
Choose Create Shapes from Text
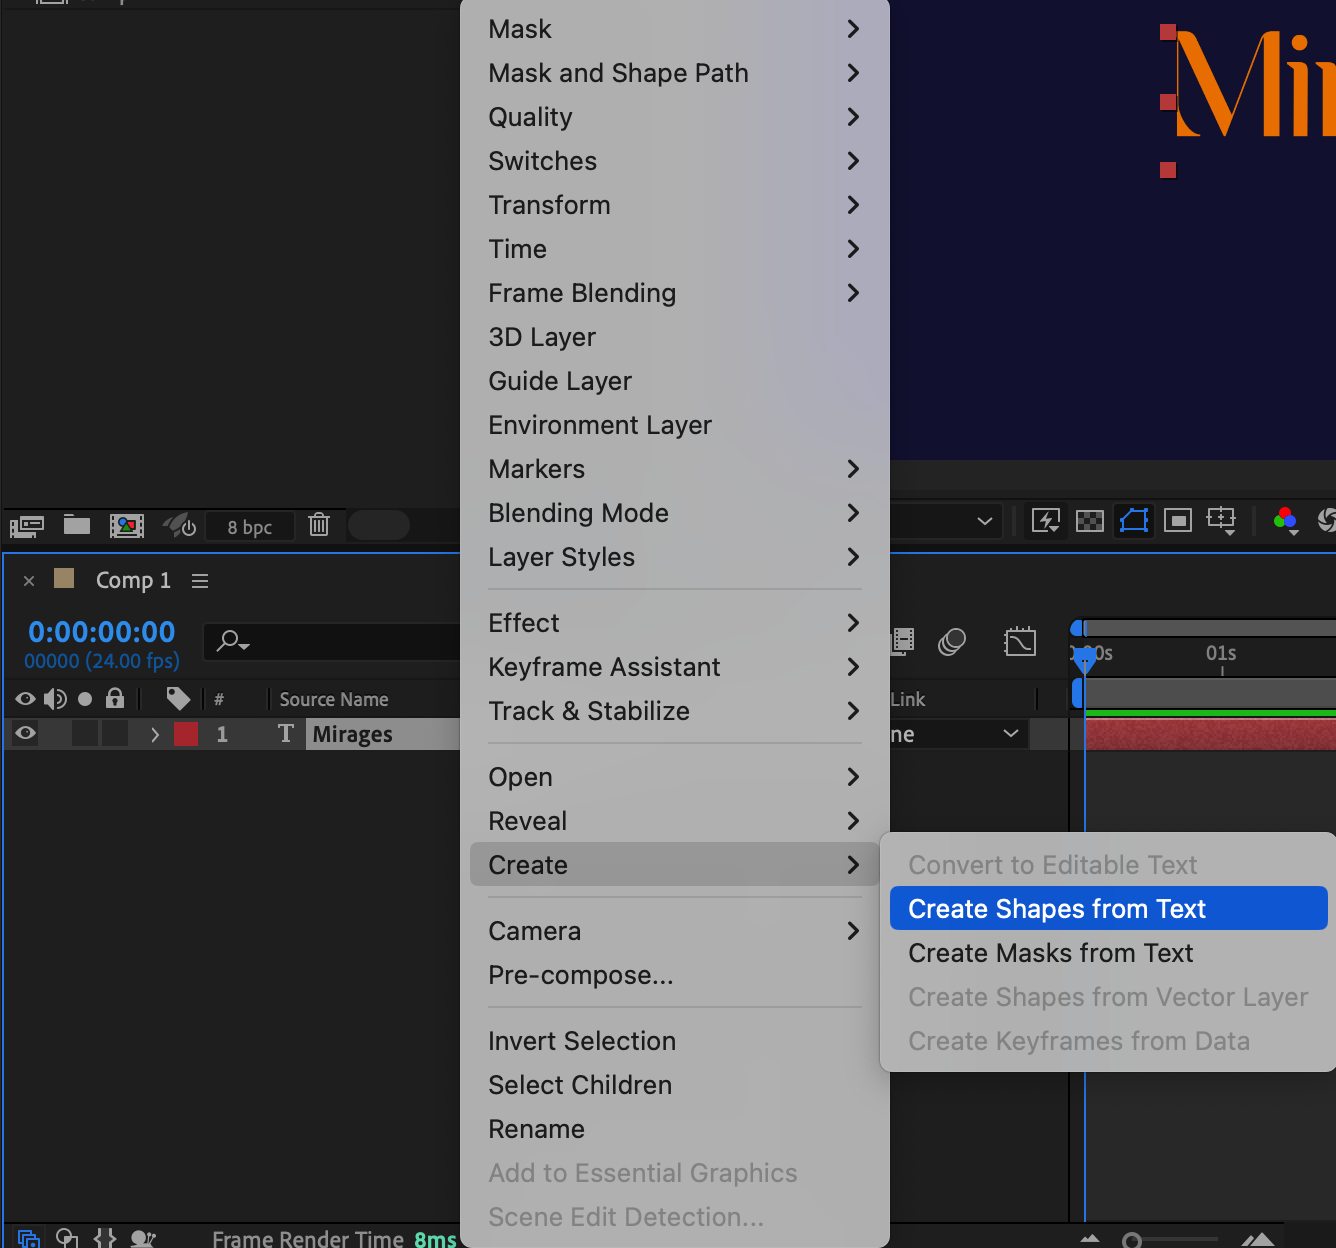[1057, 909]
